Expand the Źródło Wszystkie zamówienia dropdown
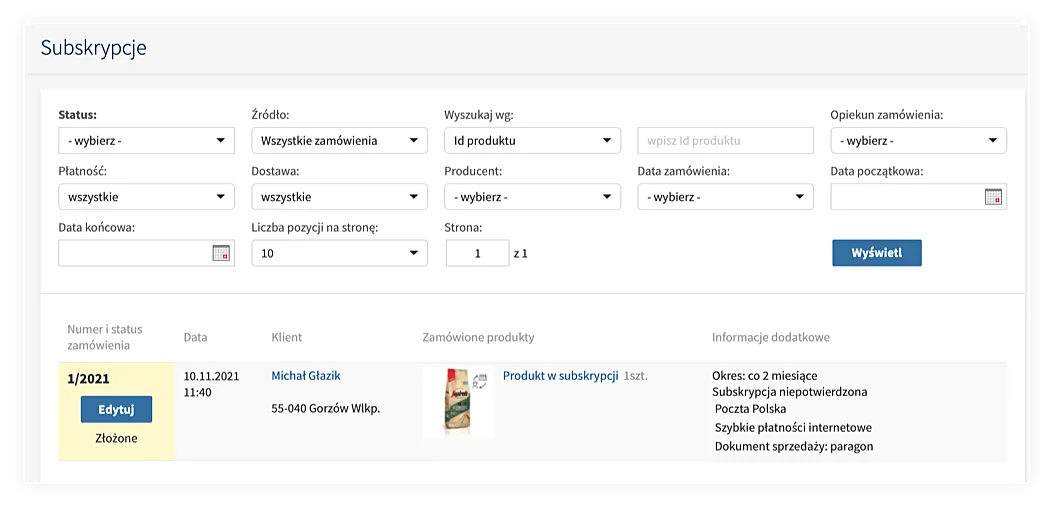The image size is (1052, 506). (x=339, y=141)
